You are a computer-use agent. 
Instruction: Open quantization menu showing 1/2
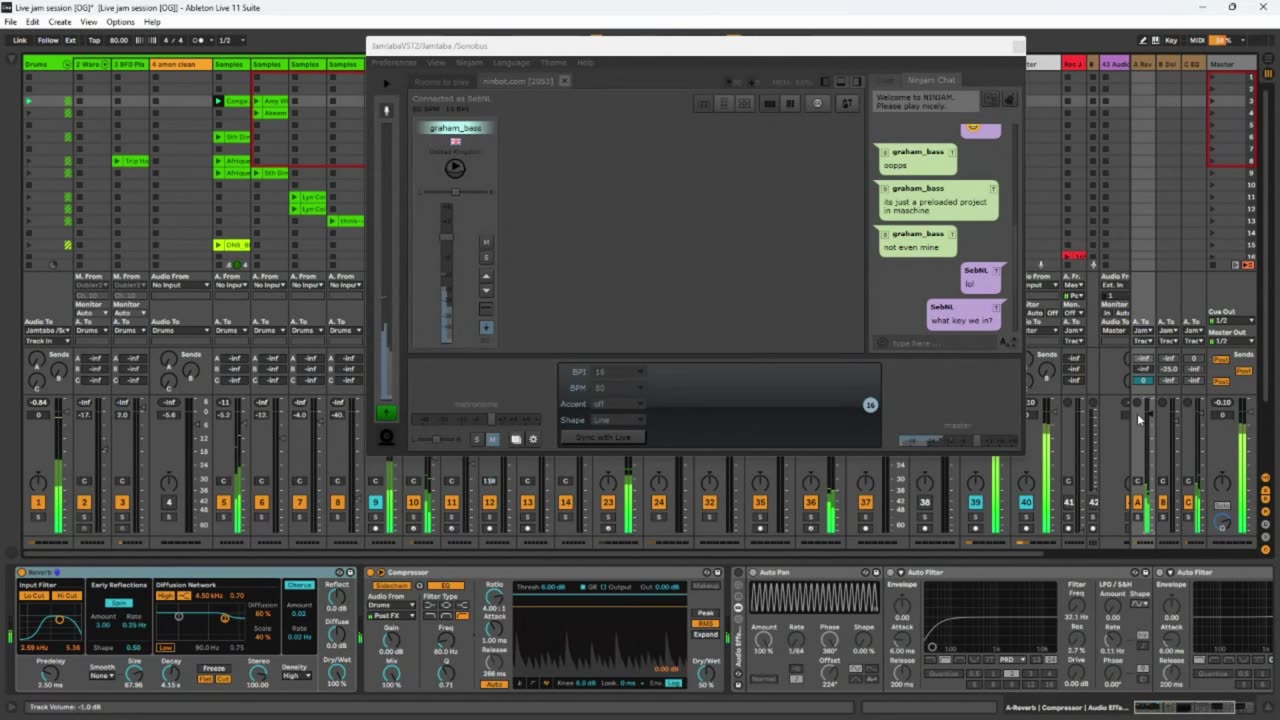[229, 40]
